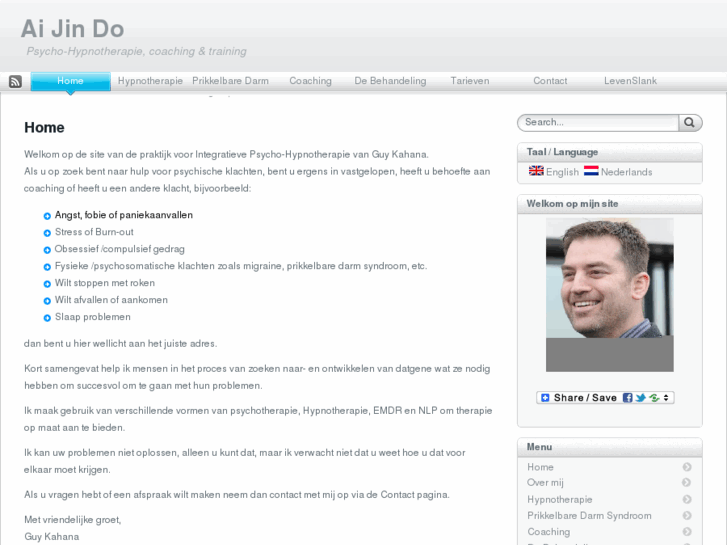Click the Home page heading
The image size is (727, 545).
click(44, 128)
